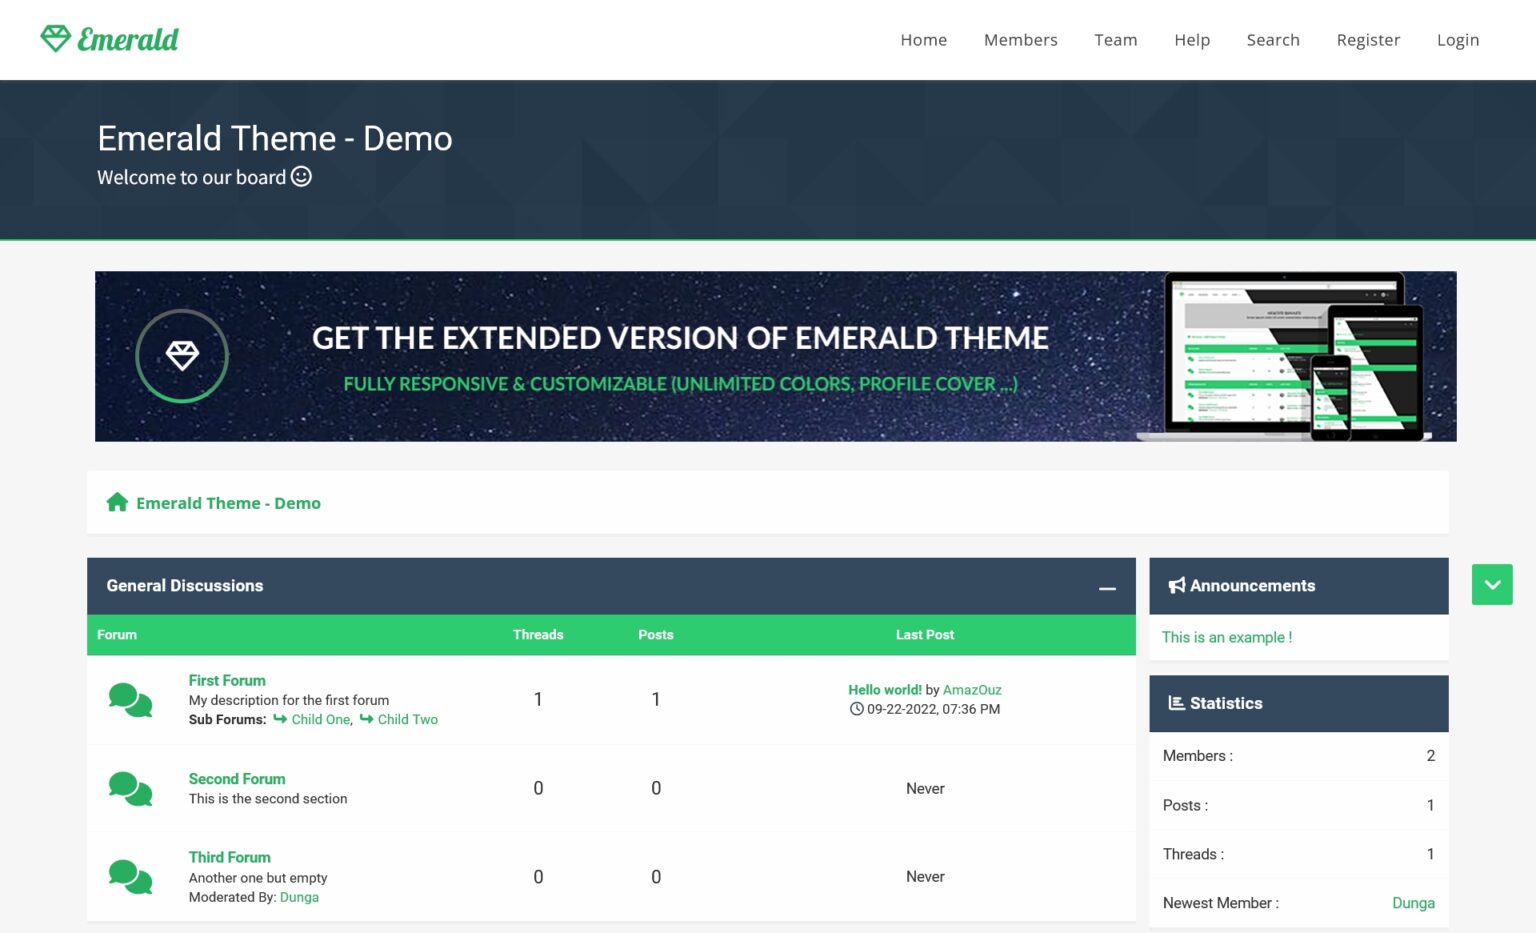1536x933 pixels.
Task: Open newest member Dunga in Statistics
Action: point(1413,903)
